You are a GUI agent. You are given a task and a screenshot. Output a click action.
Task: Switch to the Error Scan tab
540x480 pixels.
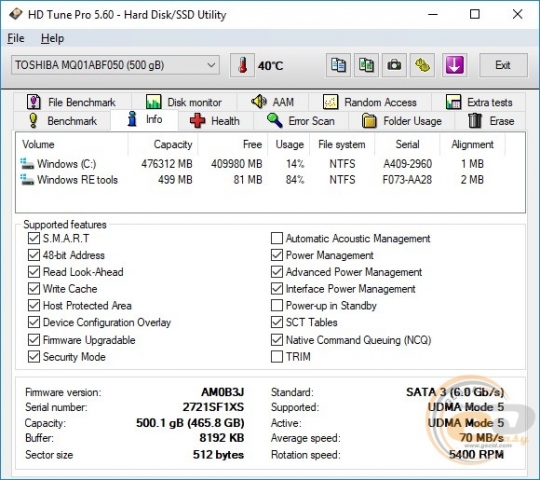[301, 121]
